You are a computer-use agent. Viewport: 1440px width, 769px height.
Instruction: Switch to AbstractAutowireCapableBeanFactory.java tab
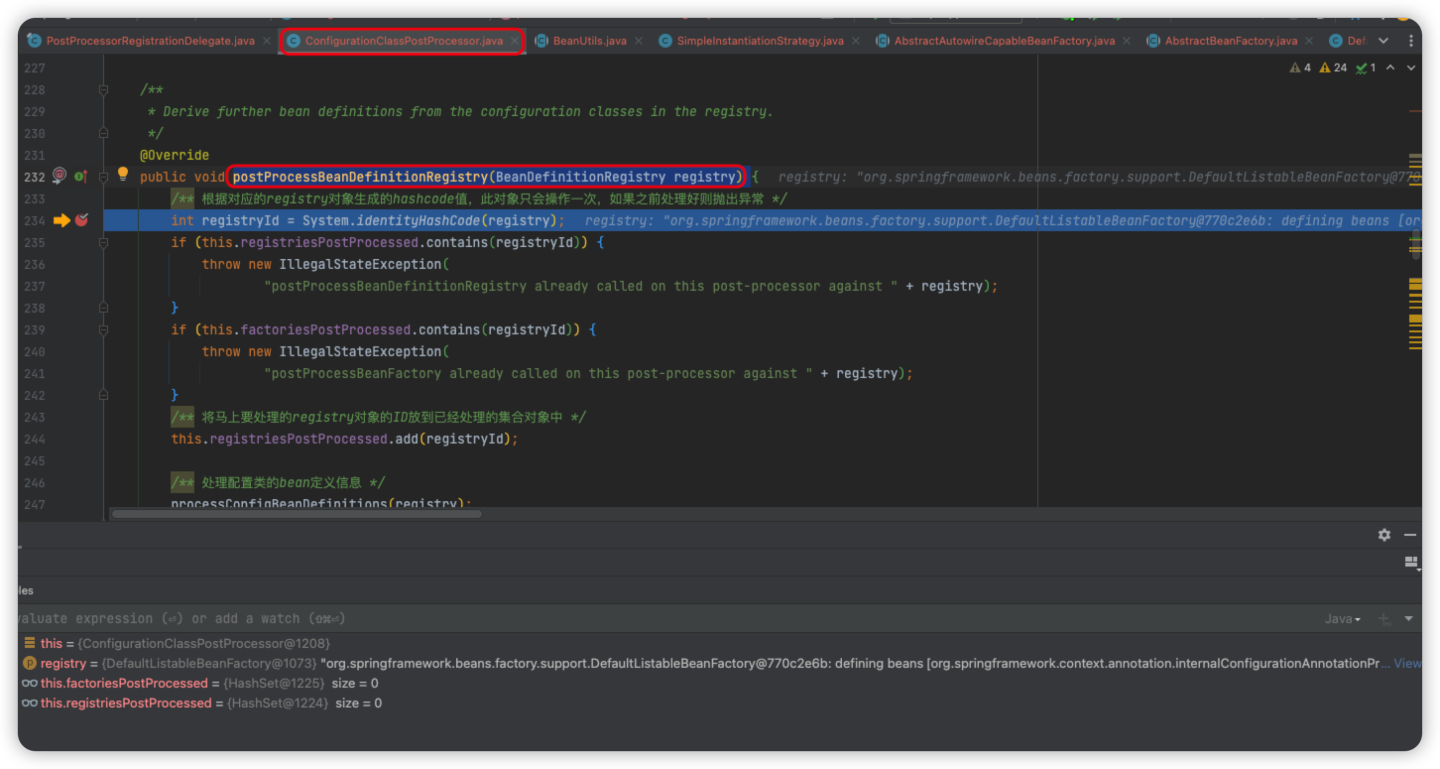point(1004,41)
